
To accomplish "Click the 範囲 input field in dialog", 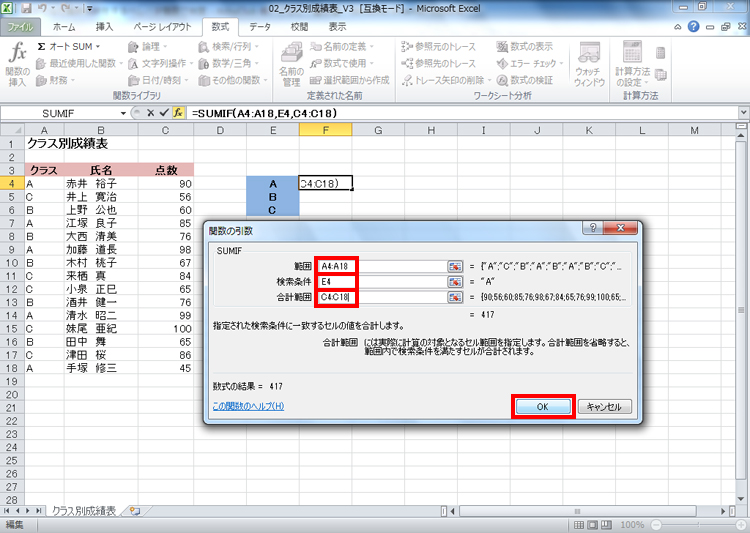I will [x=381, y=266].
